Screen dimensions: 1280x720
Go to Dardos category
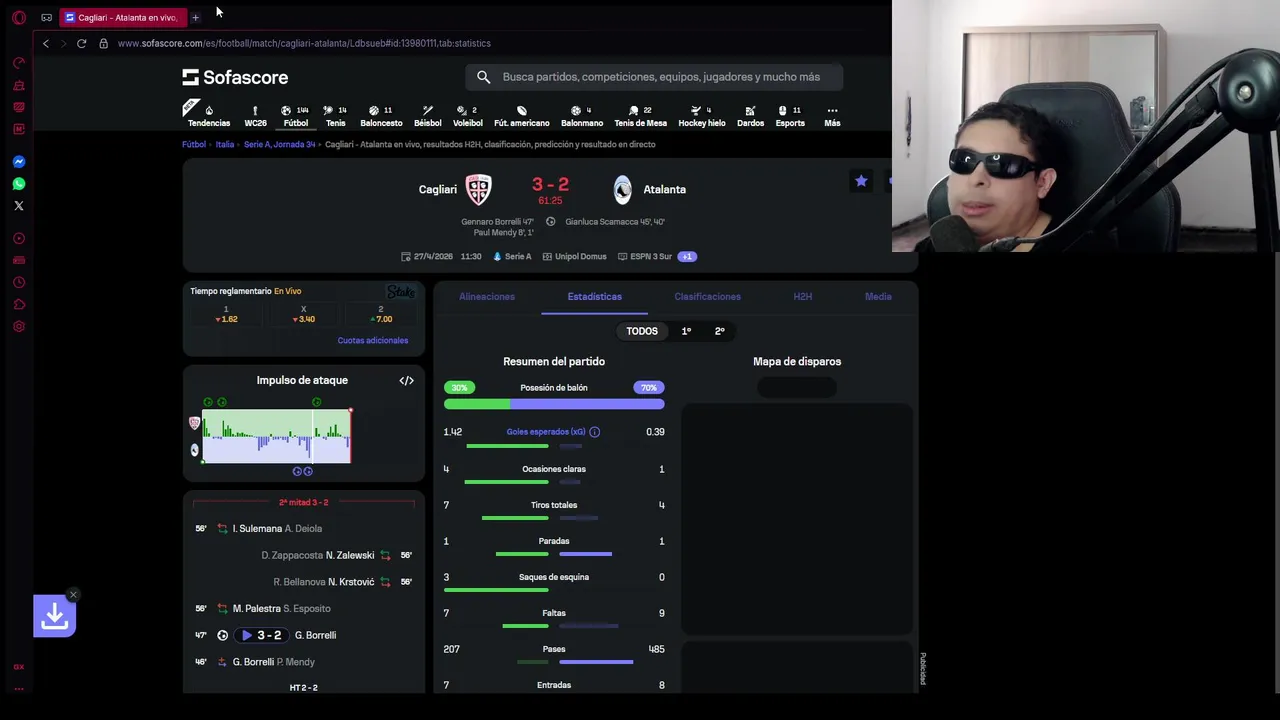tap(750, 116)
